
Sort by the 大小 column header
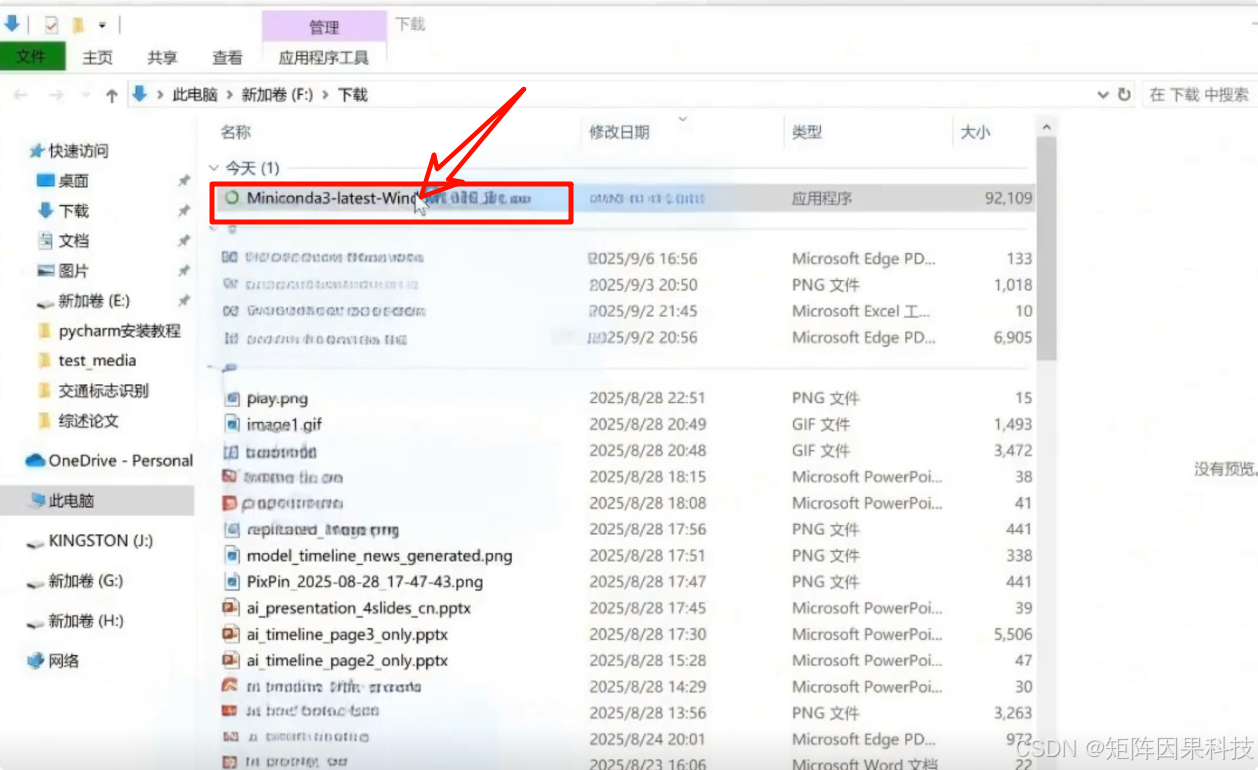tap(975, 132)
